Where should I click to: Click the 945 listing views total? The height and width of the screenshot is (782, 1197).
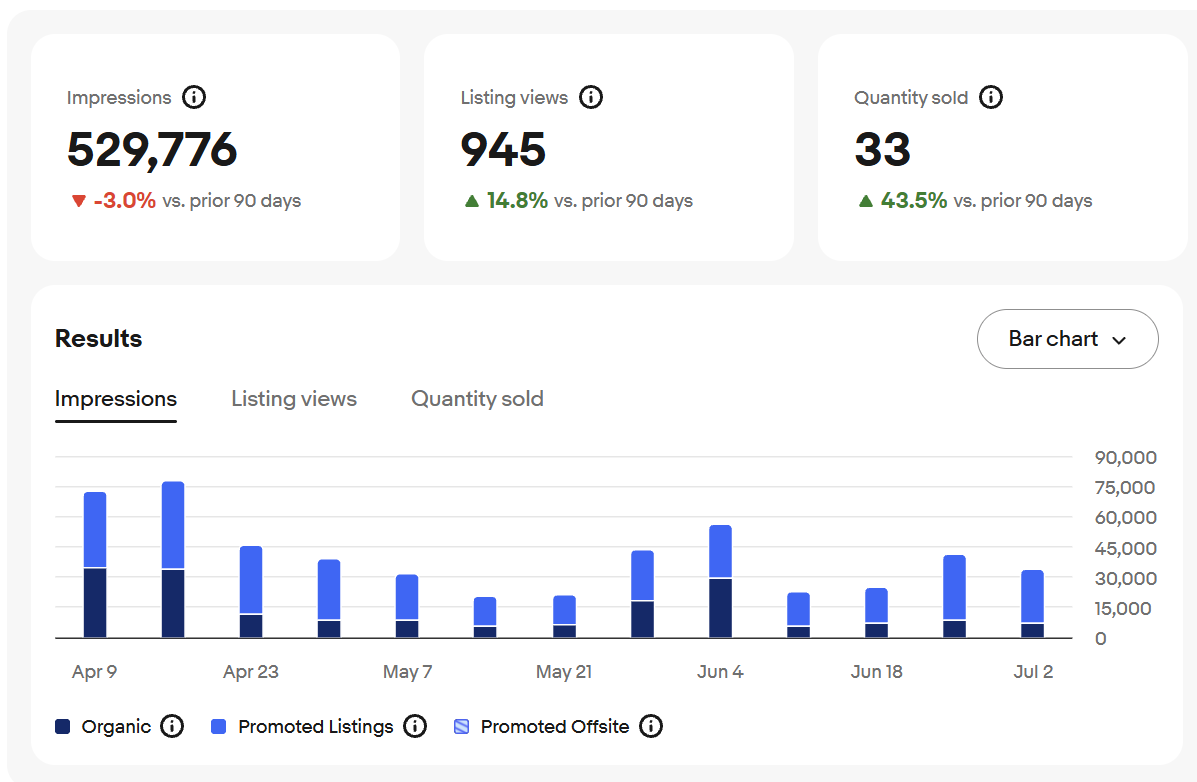[503, 150]
